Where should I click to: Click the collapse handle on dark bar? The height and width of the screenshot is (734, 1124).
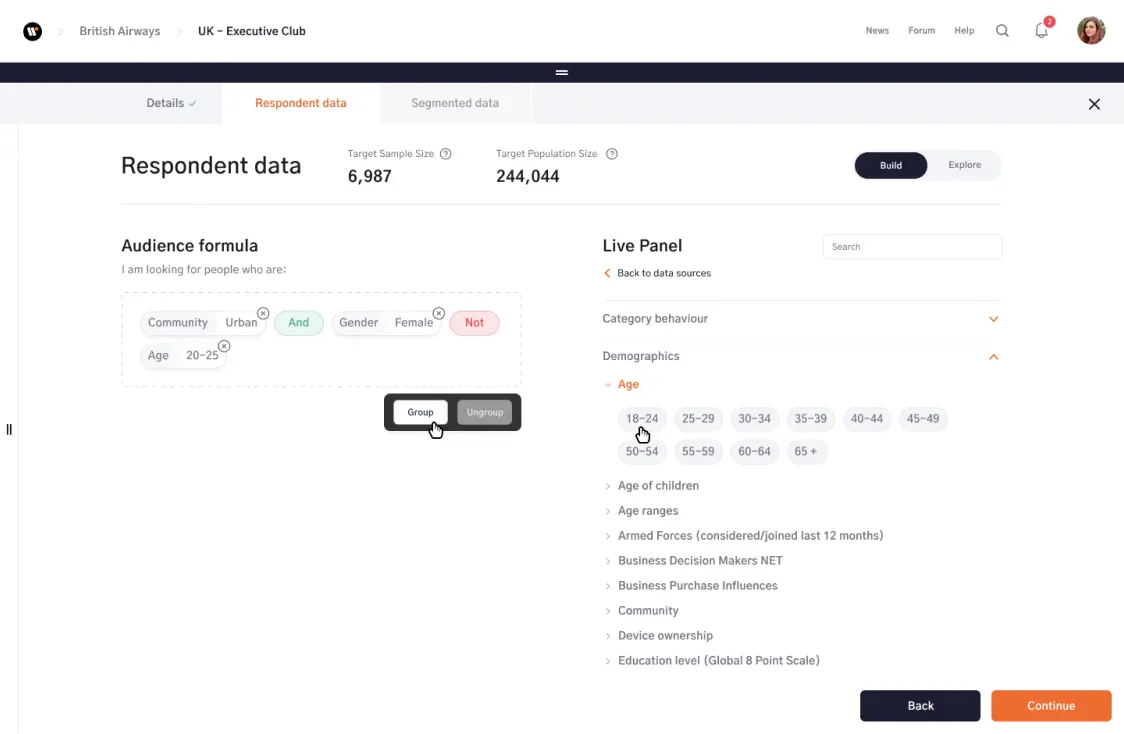(562, 72)
